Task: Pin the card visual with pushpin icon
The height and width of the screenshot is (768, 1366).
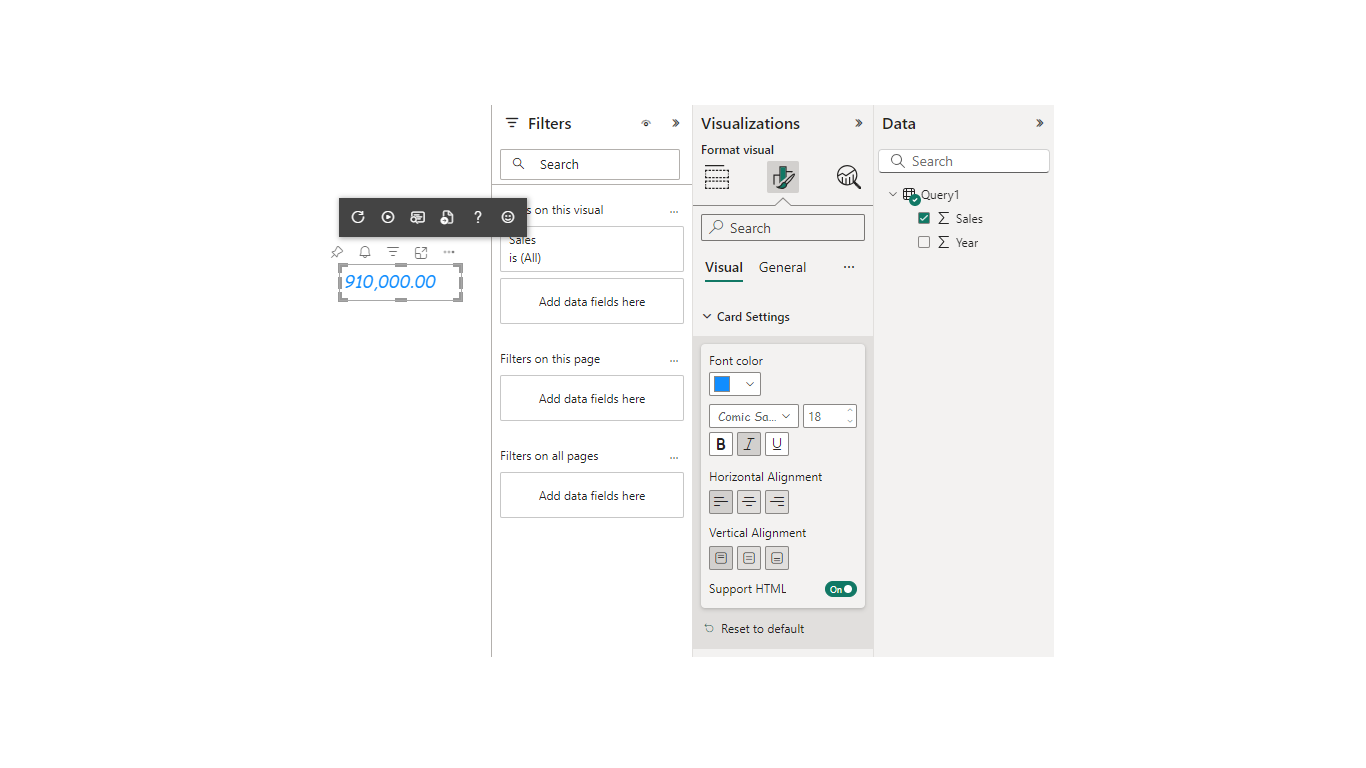Action: 337,252
